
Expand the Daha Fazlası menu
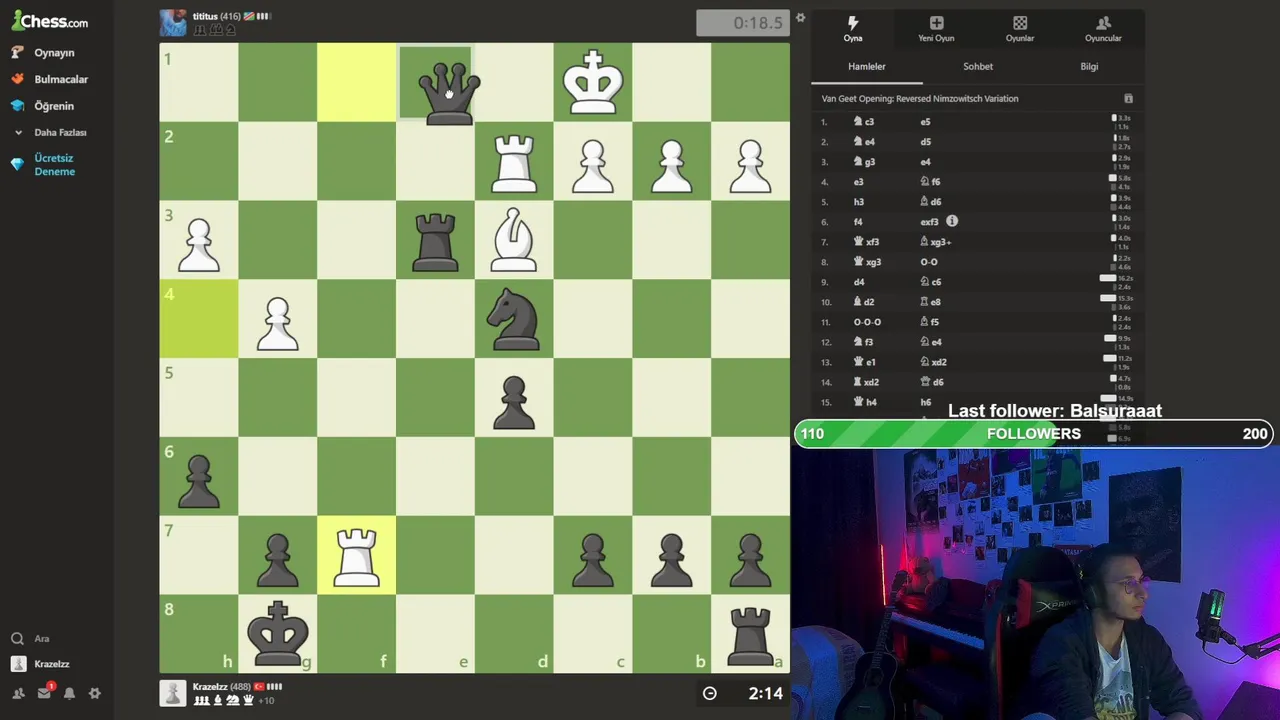(50, 132)
